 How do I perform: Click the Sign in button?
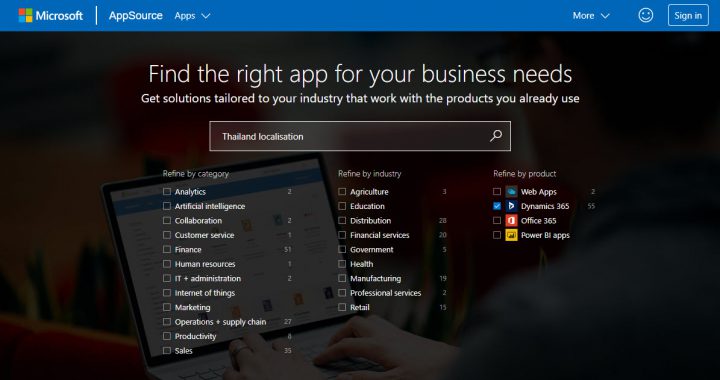pos(688,15)
